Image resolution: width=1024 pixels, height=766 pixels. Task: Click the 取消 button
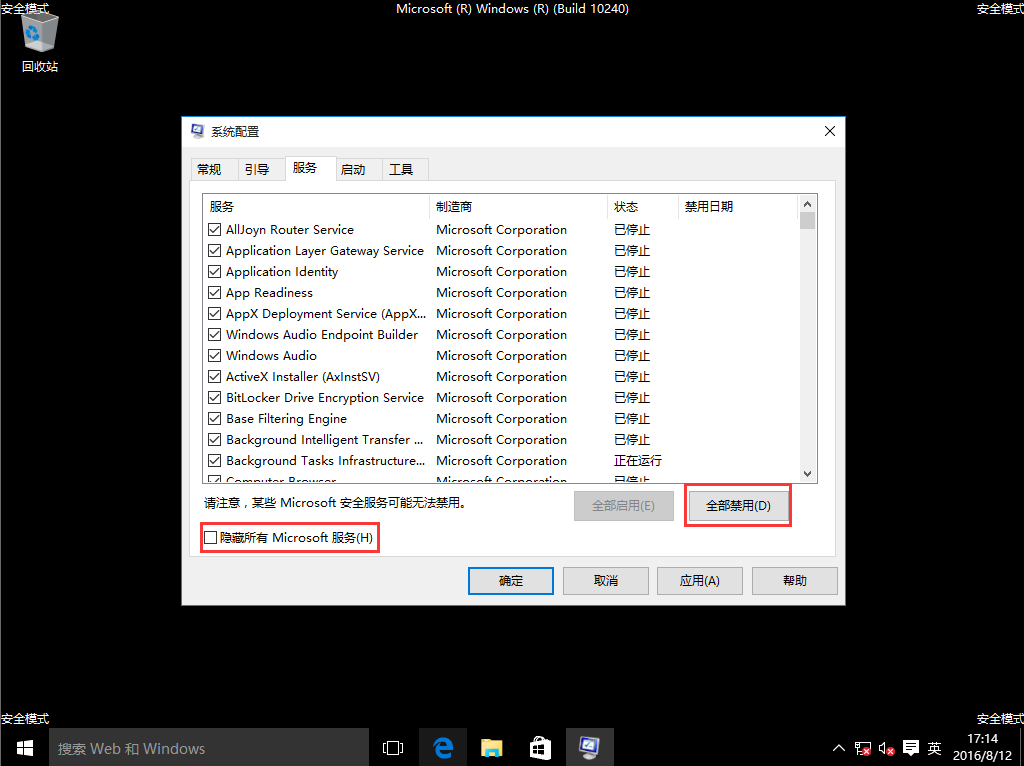point(605,581)
